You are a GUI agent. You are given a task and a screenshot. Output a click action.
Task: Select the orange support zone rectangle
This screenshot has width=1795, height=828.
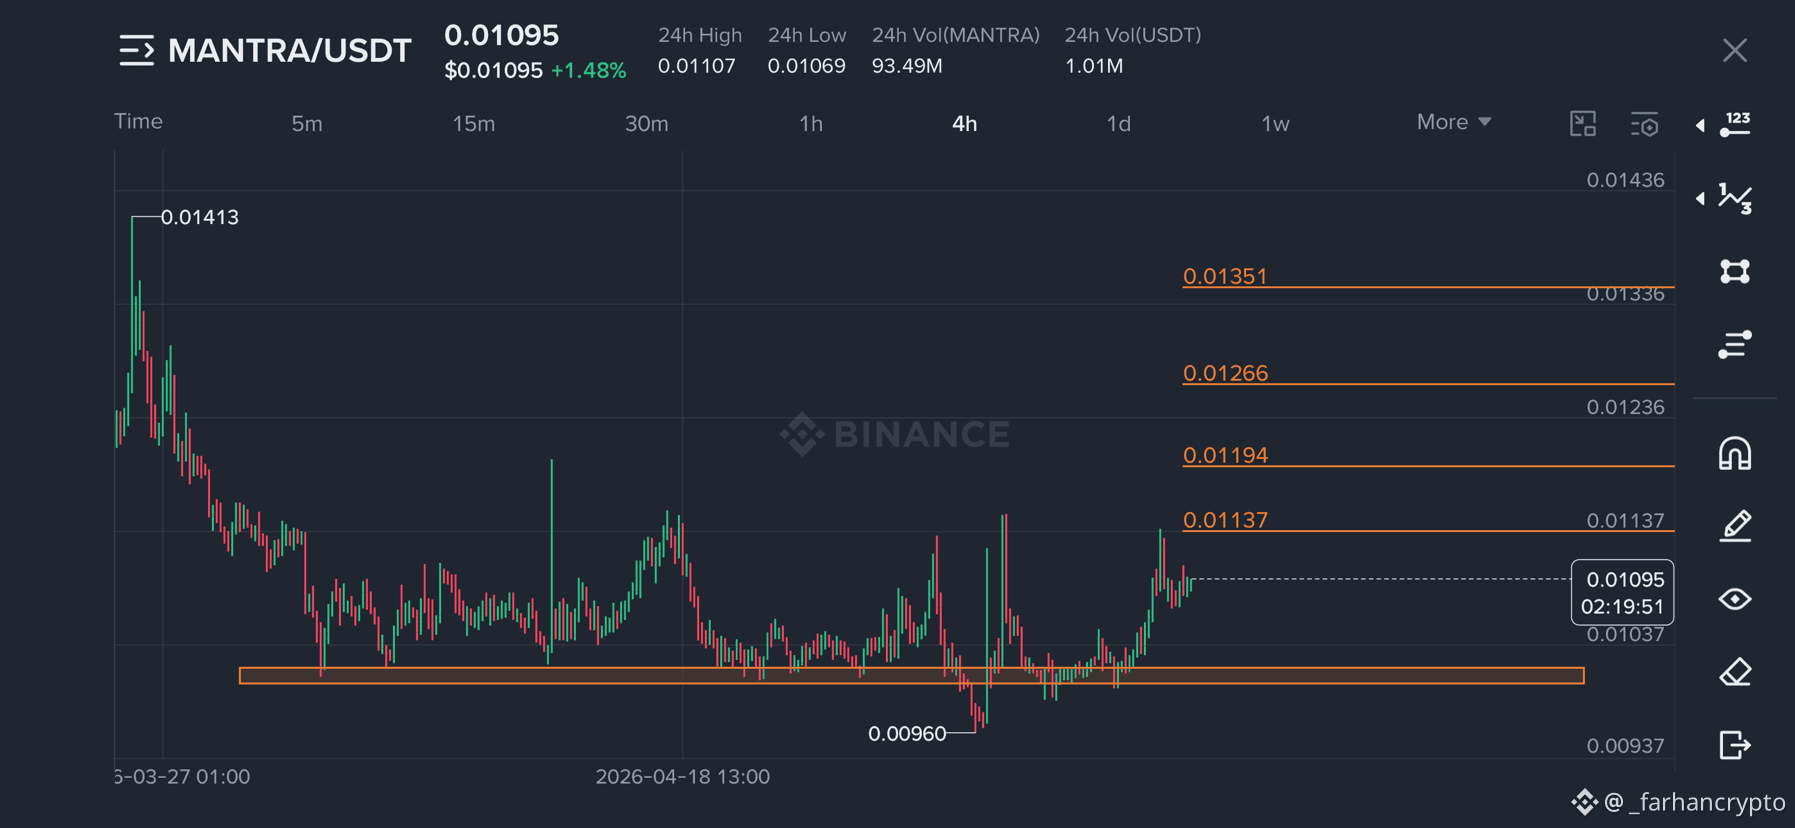(x=912, y=676)
